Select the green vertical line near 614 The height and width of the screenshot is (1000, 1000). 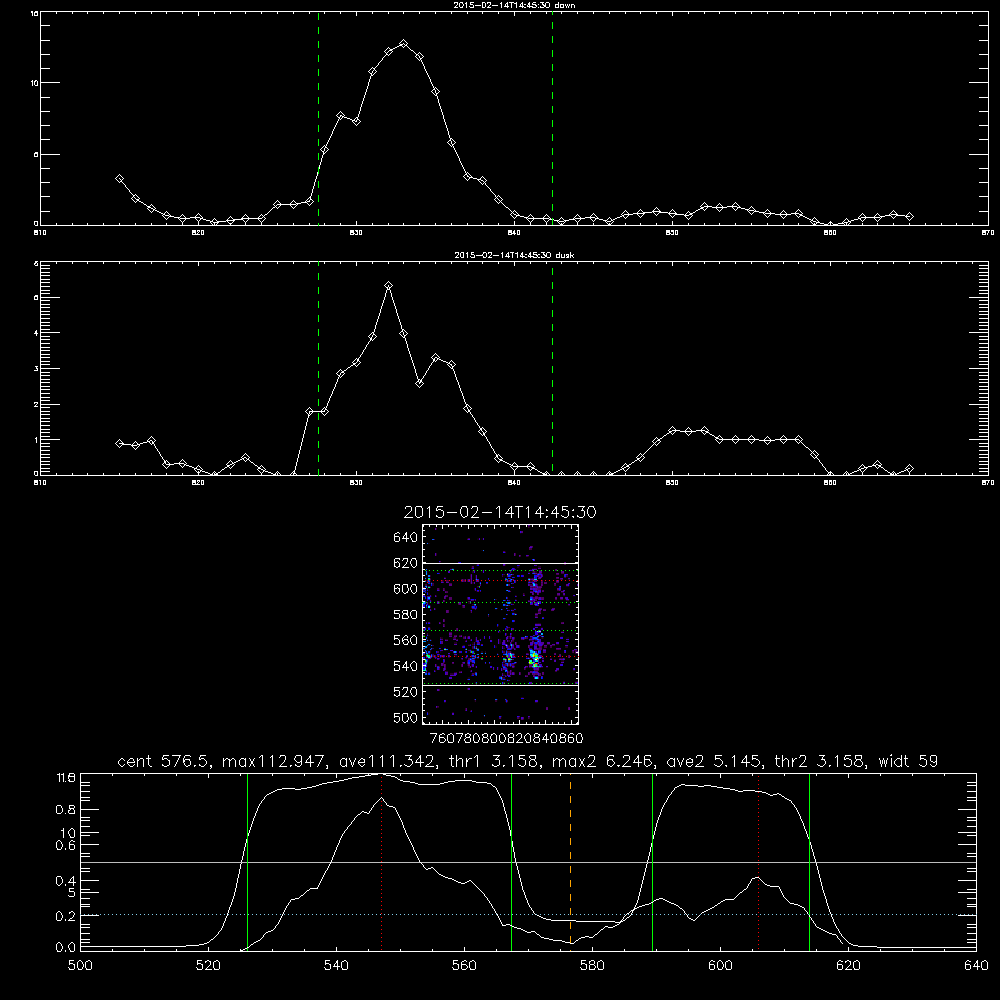pyautogui.click(x=809, y=862)
